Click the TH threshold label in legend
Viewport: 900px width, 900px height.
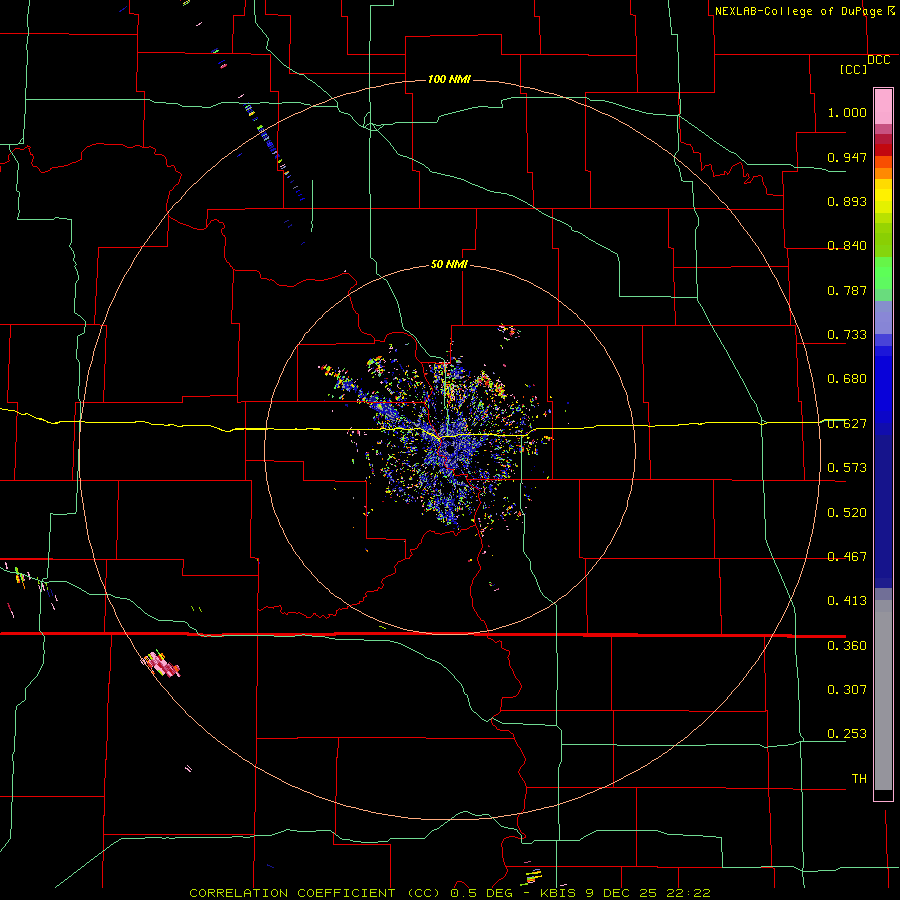tap(859, 779)
